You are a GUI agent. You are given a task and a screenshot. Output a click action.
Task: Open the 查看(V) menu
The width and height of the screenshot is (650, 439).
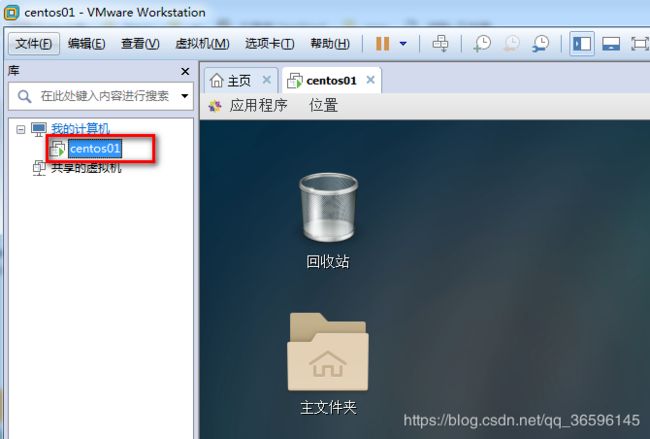coord(140,44)
